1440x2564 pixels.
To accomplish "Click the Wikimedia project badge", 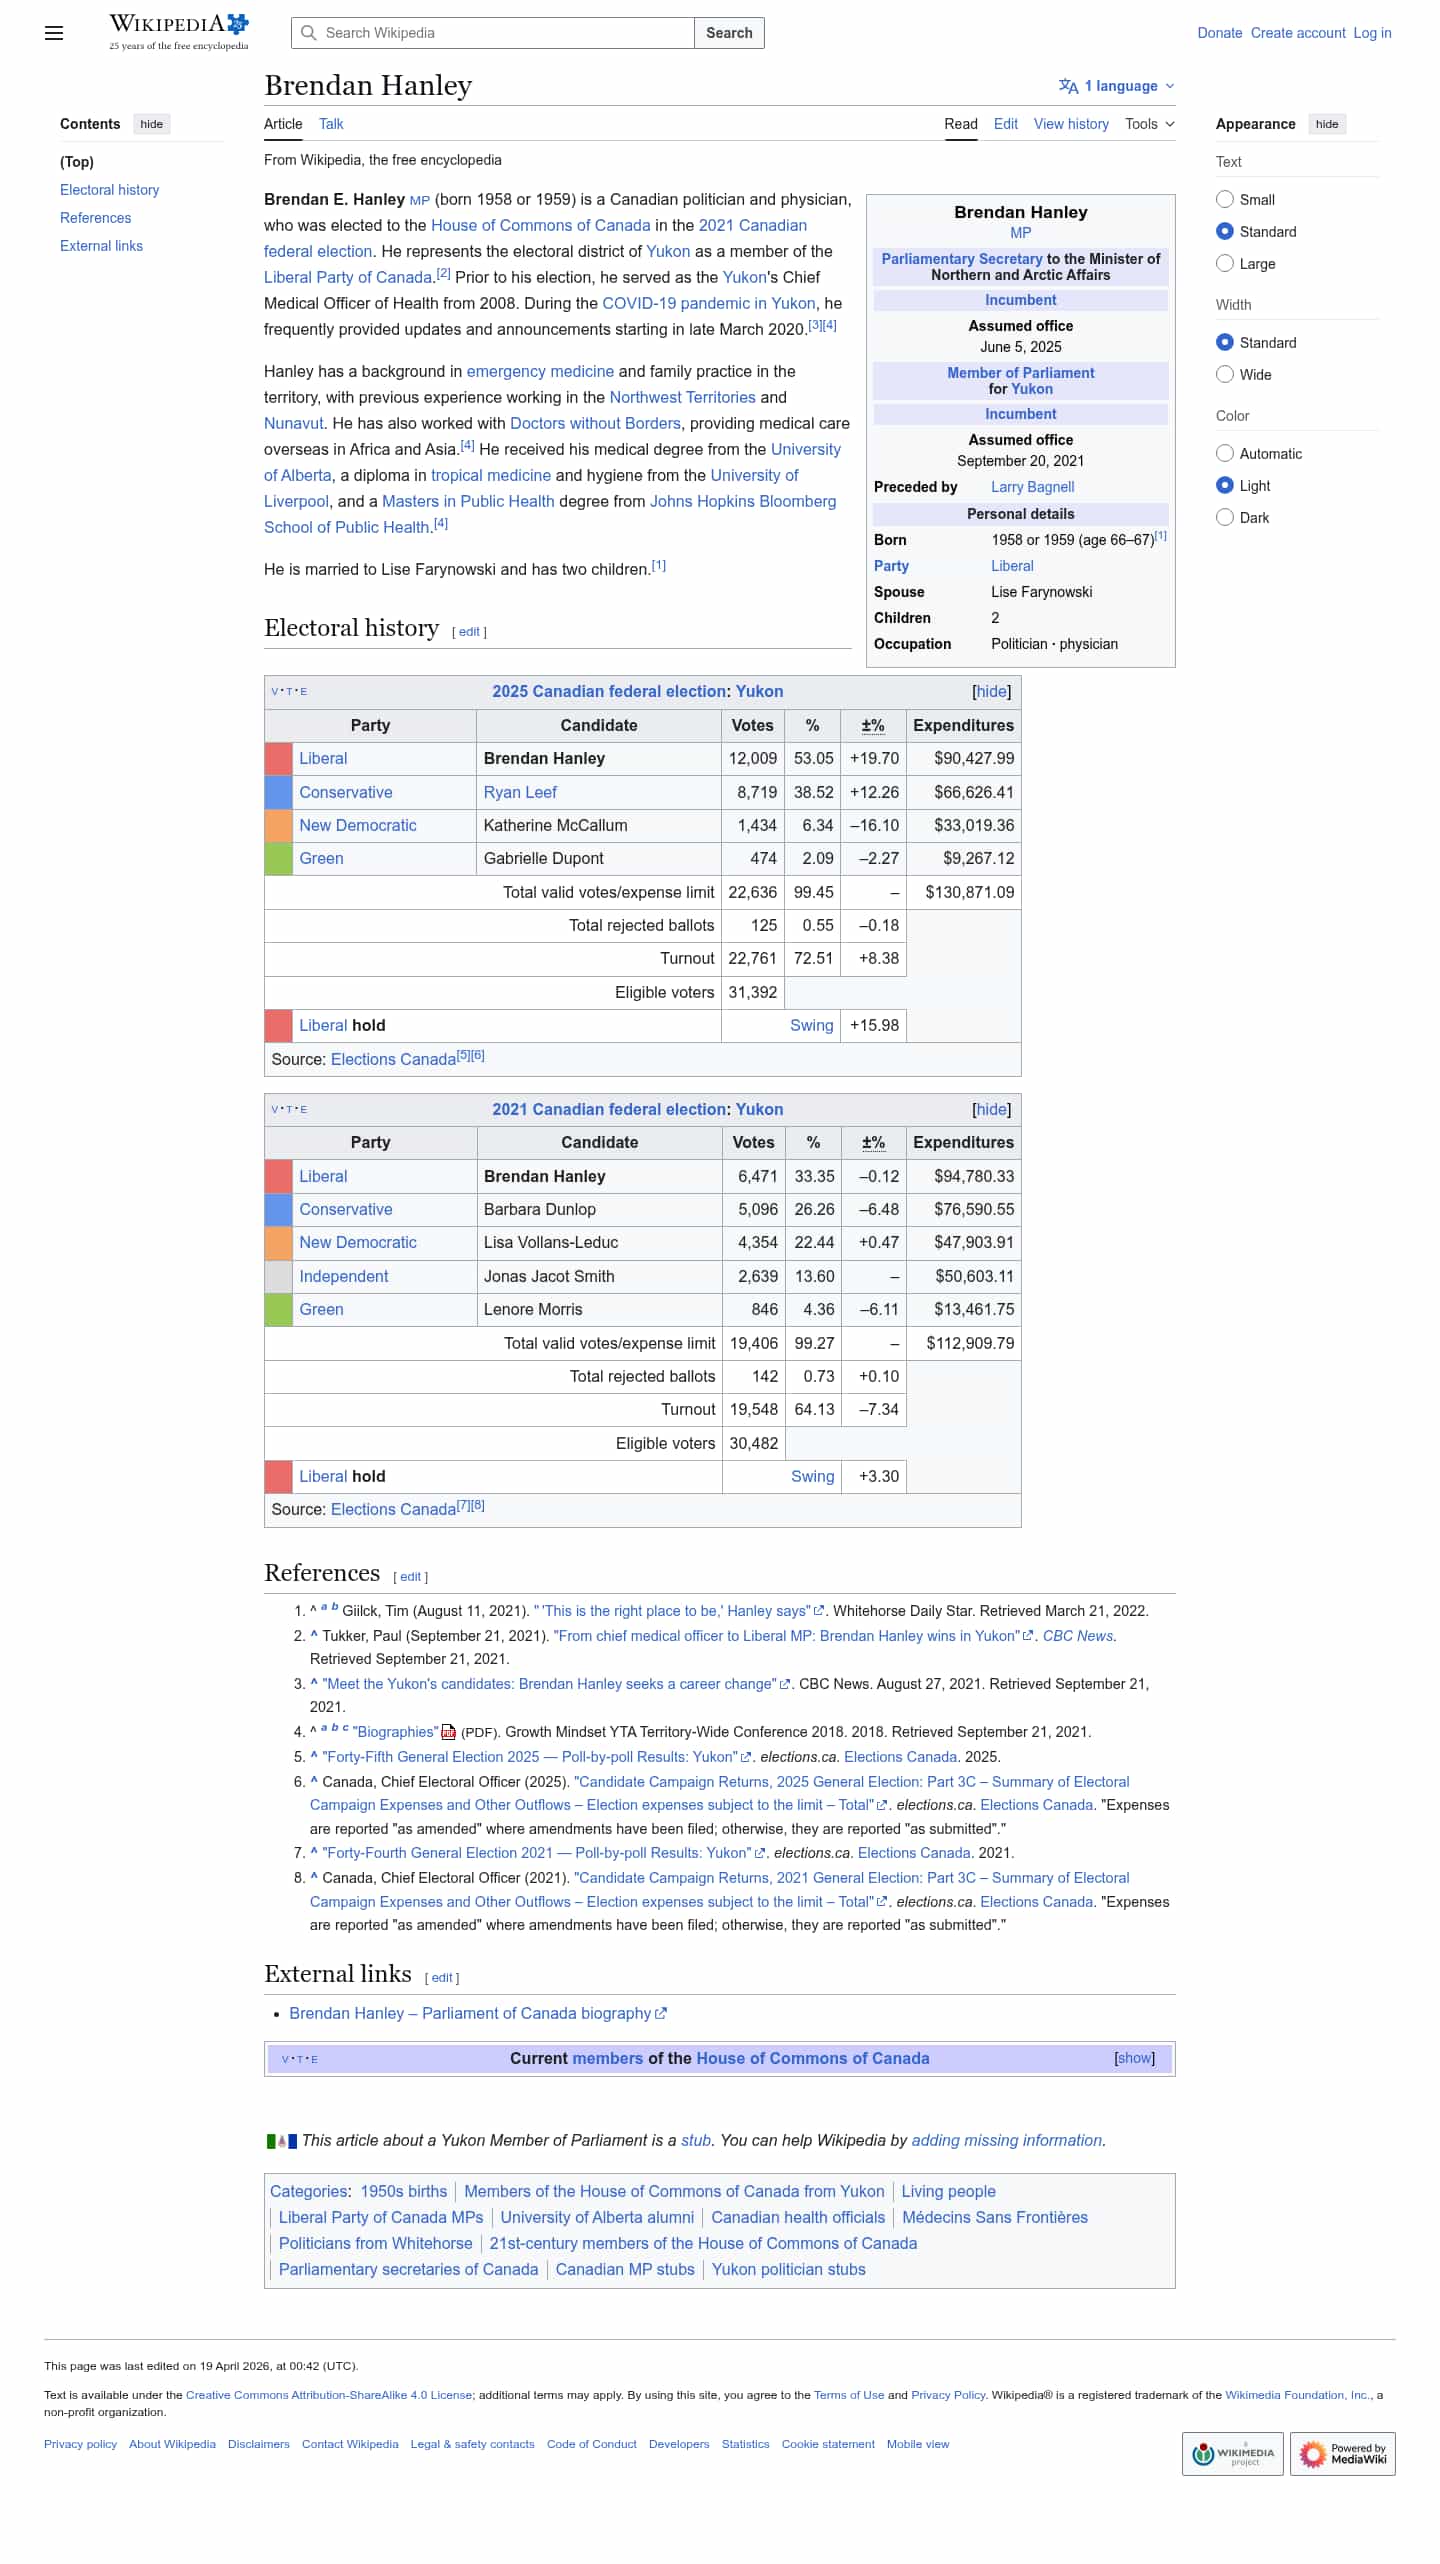I will click(x=1232, y=2453).
